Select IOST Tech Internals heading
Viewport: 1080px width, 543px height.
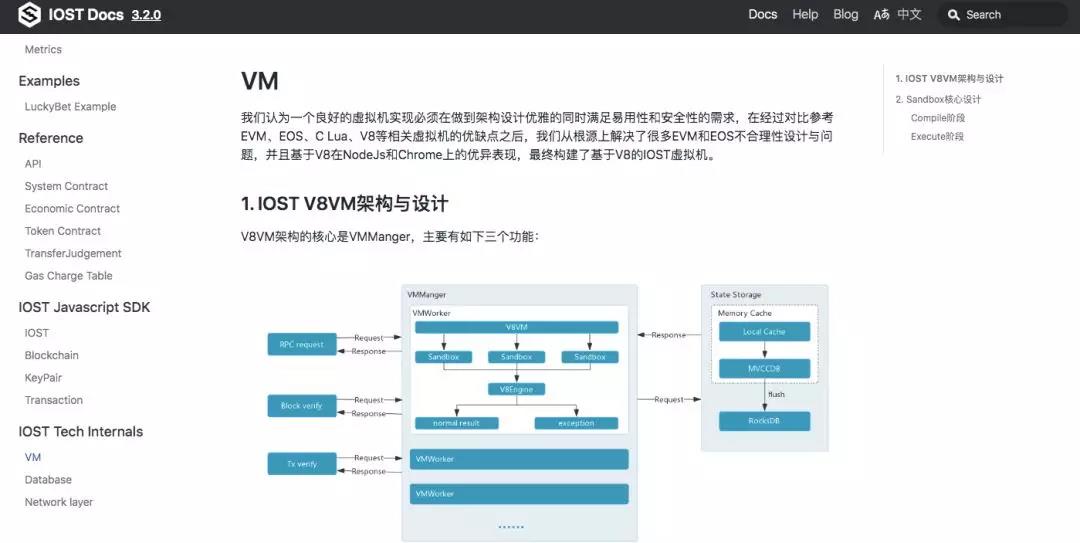pos(81,432)
